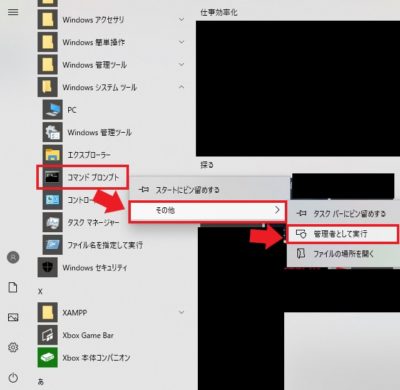Select 管理者として実行 (Run as administrator)
Viewport: 400px width, 390px height.
coord(342,234)
